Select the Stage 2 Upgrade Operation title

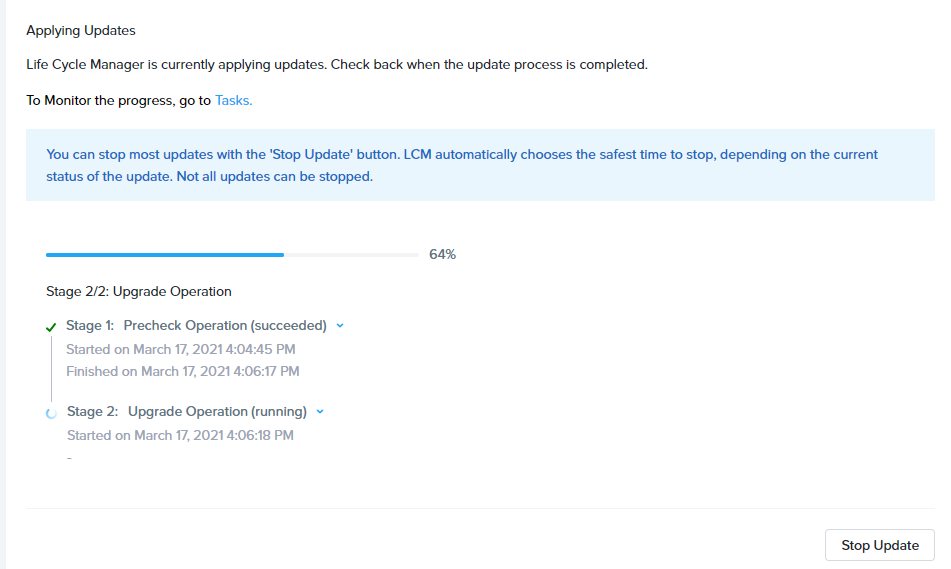pos(187,411)
